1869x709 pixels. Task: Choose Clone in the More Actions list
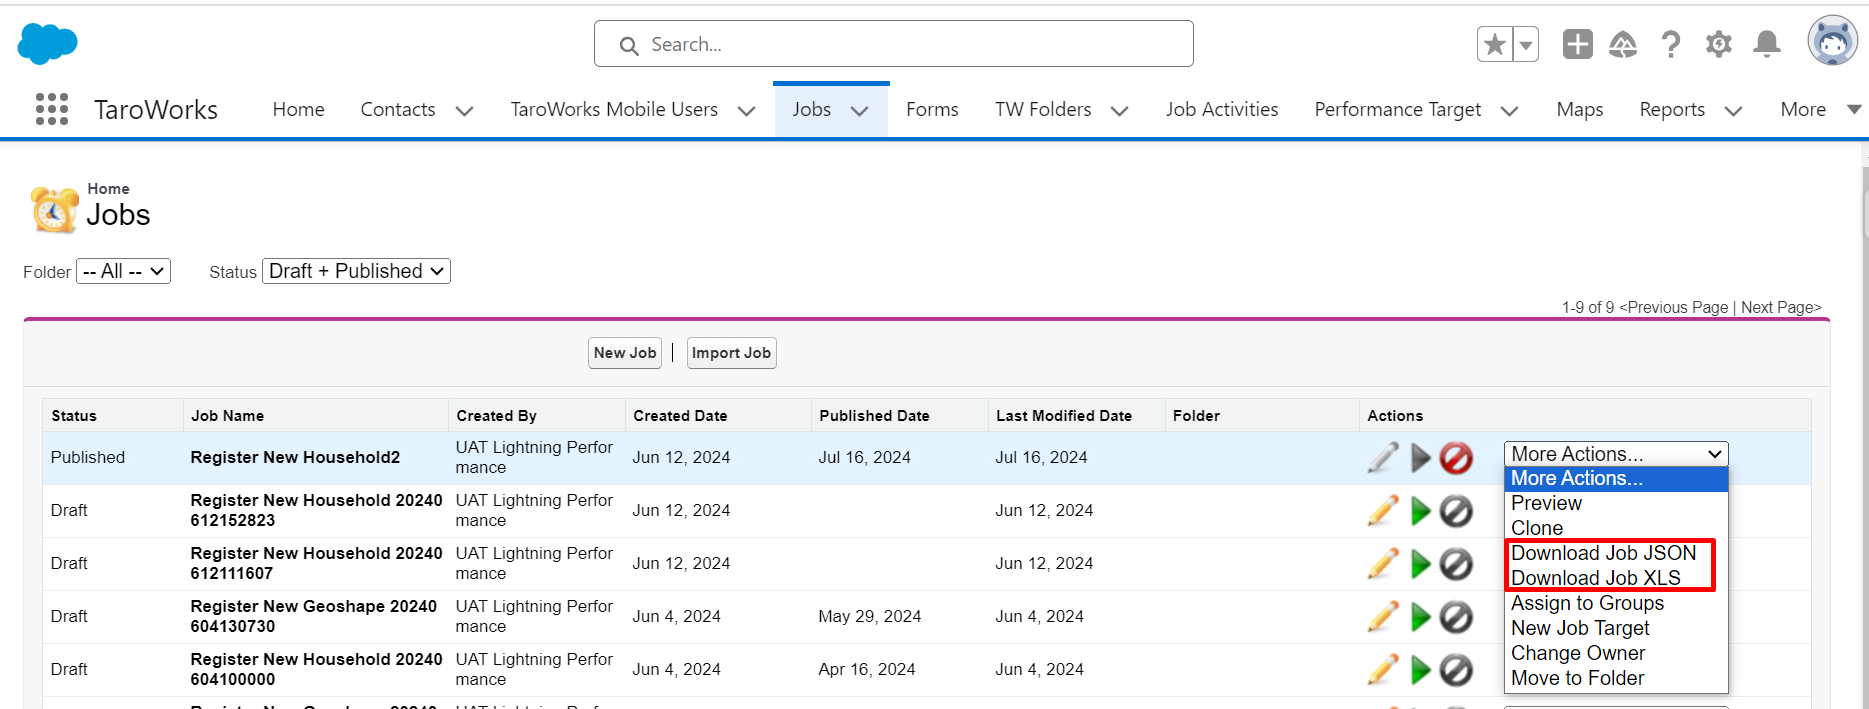click(1537, 528)
